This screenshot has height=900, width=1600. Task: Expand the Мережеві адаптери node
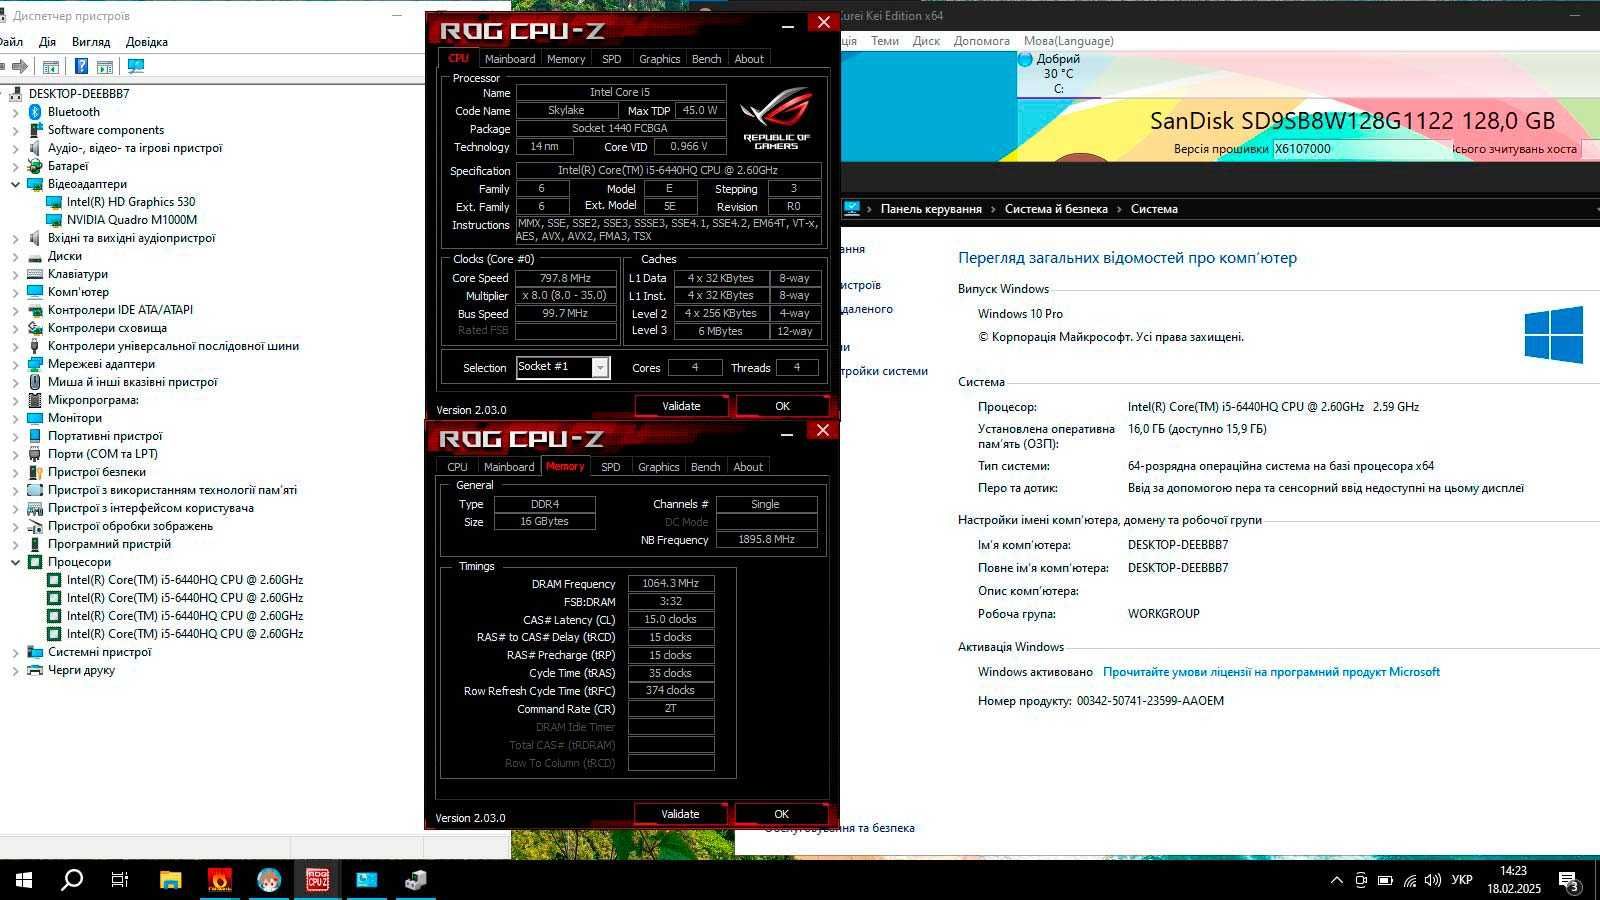(x=15, y=364)
